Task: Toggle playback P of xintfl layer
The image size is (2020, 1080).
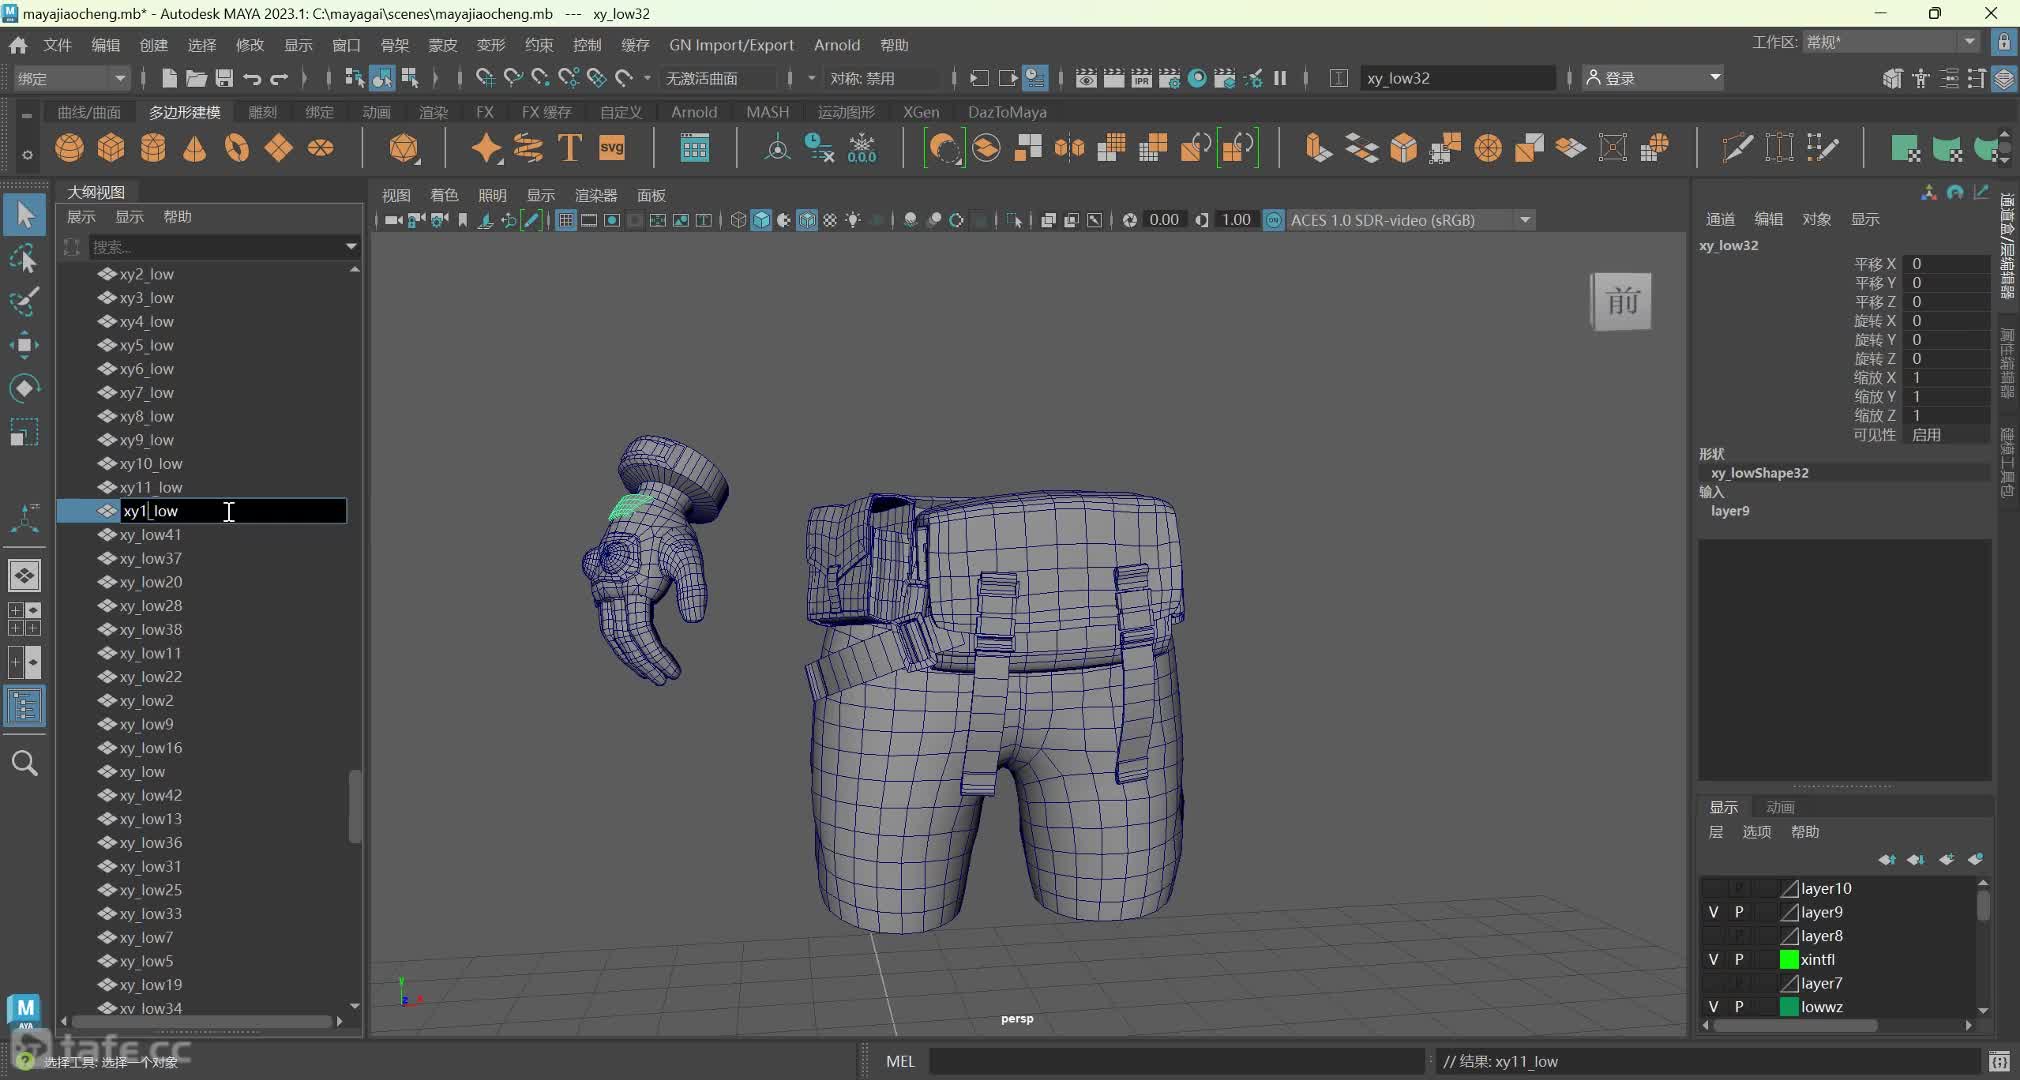Action: 1739,960
